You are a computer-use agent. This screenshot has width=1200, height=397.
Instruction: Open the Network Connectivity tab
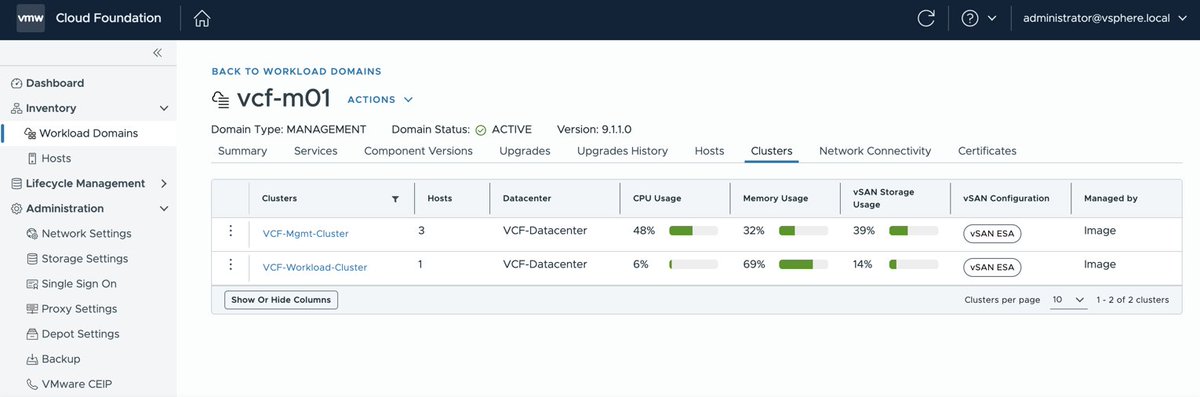875,151
